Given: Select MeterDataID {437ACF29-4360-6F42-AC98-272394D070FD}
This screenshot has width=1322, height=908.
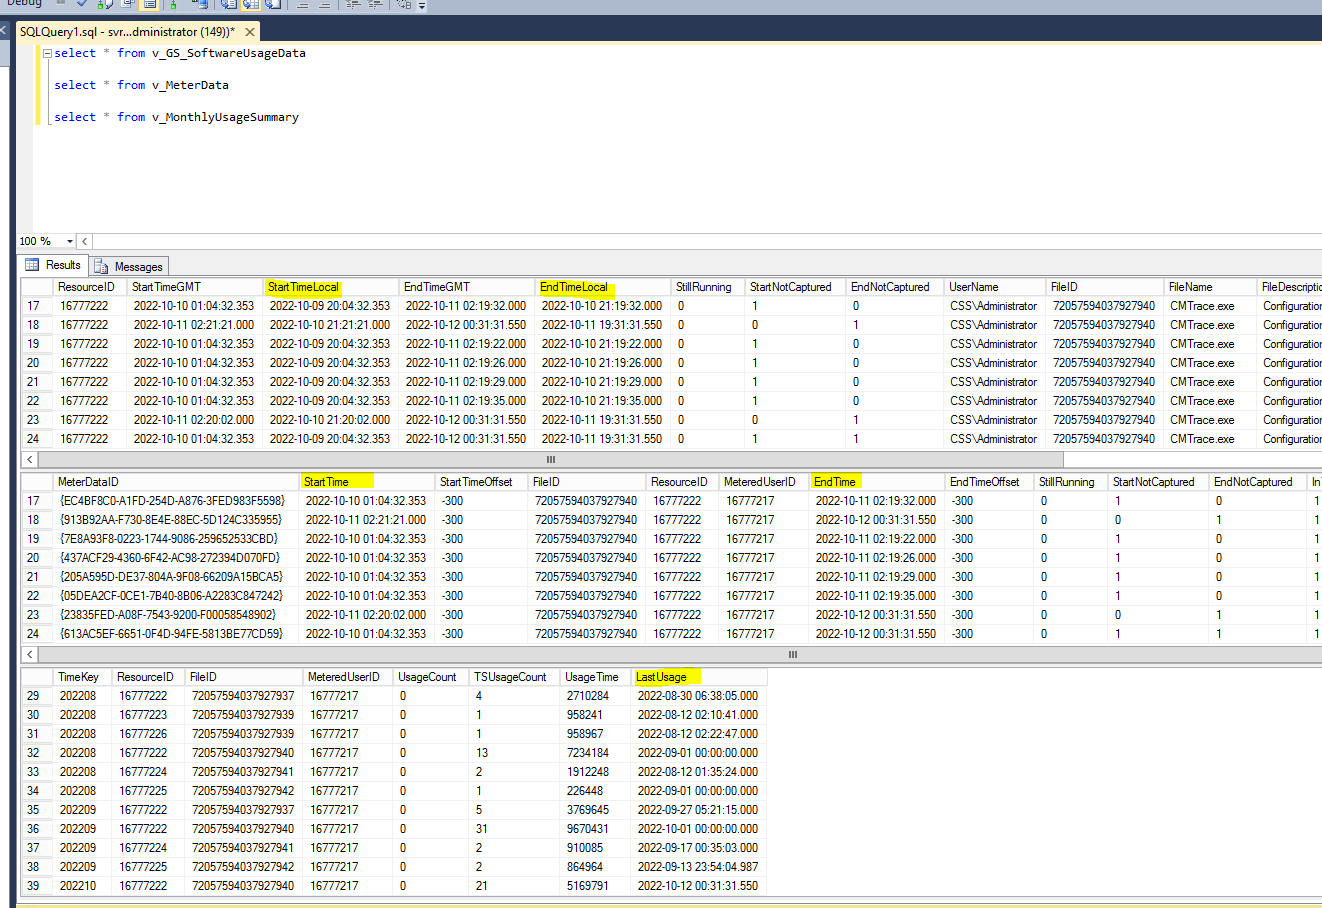Looking at the screenshot, I should (176, 558).
